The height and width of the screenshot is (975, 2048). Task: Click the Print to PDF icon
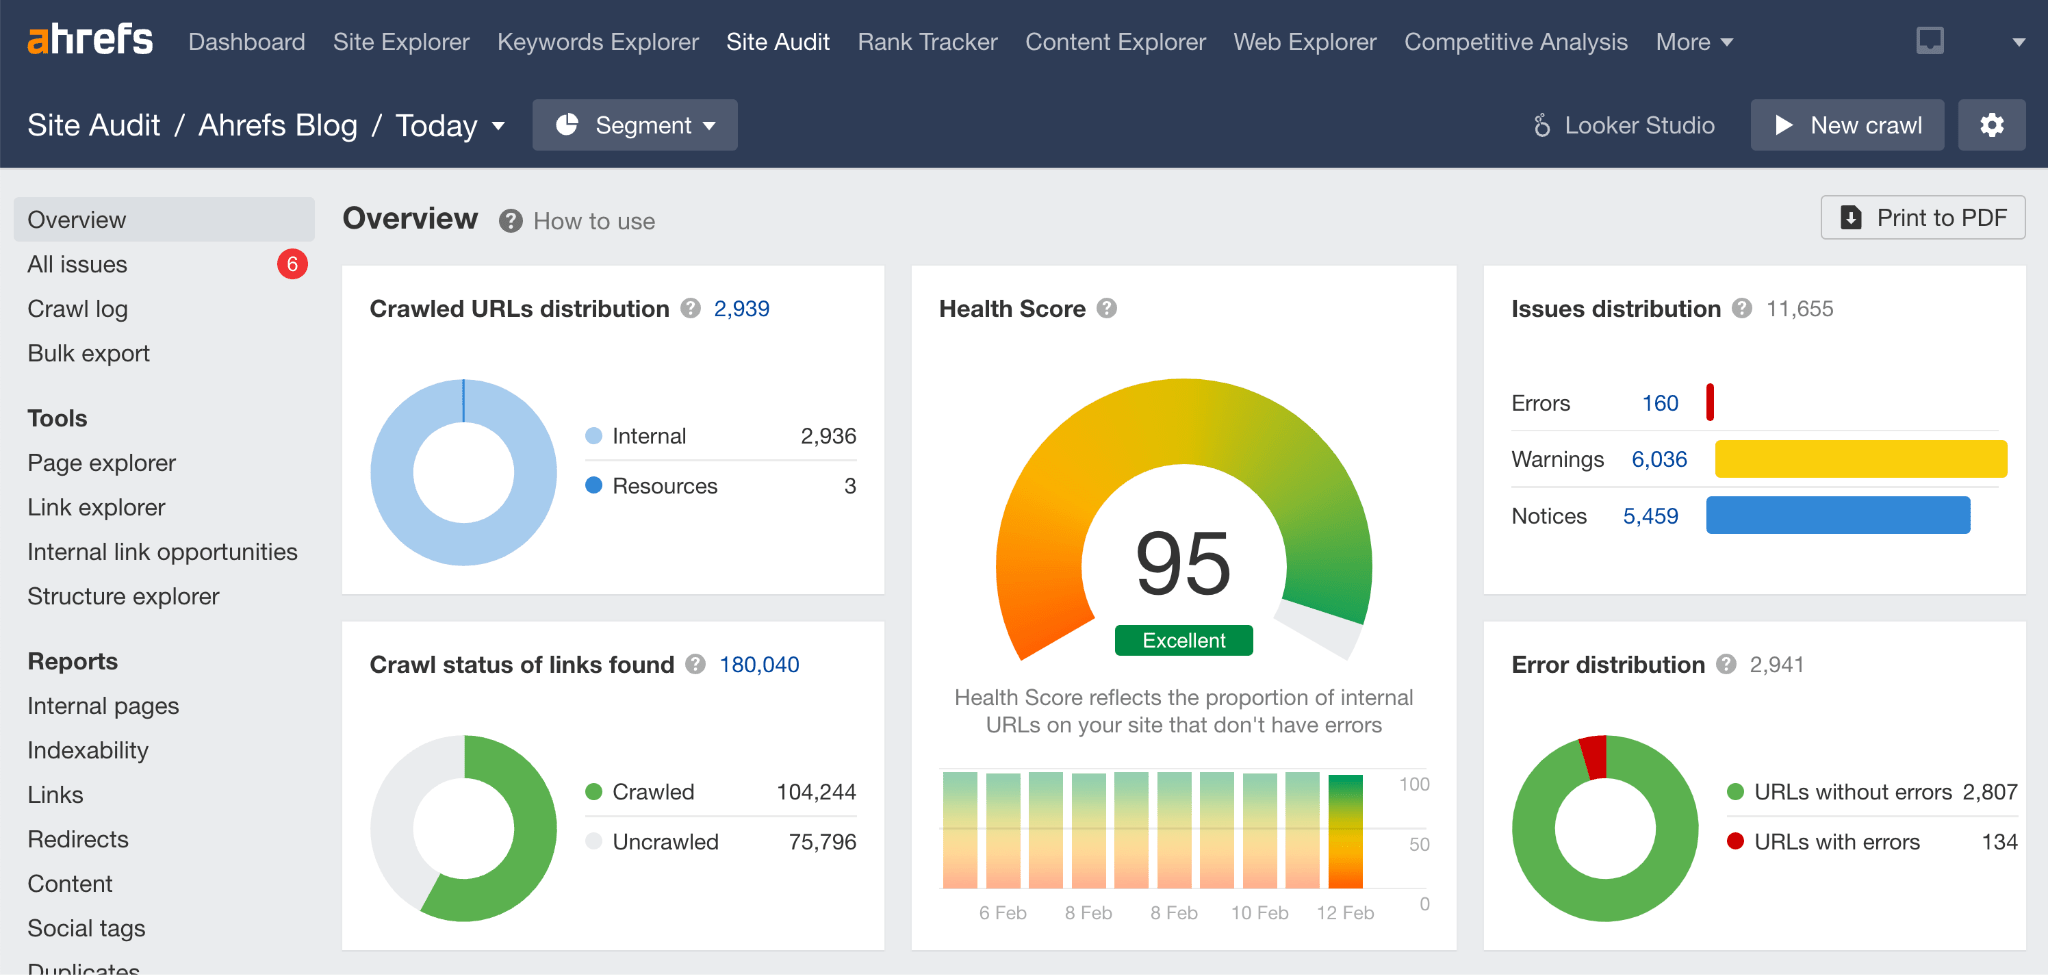click(x=1853, y=217)
